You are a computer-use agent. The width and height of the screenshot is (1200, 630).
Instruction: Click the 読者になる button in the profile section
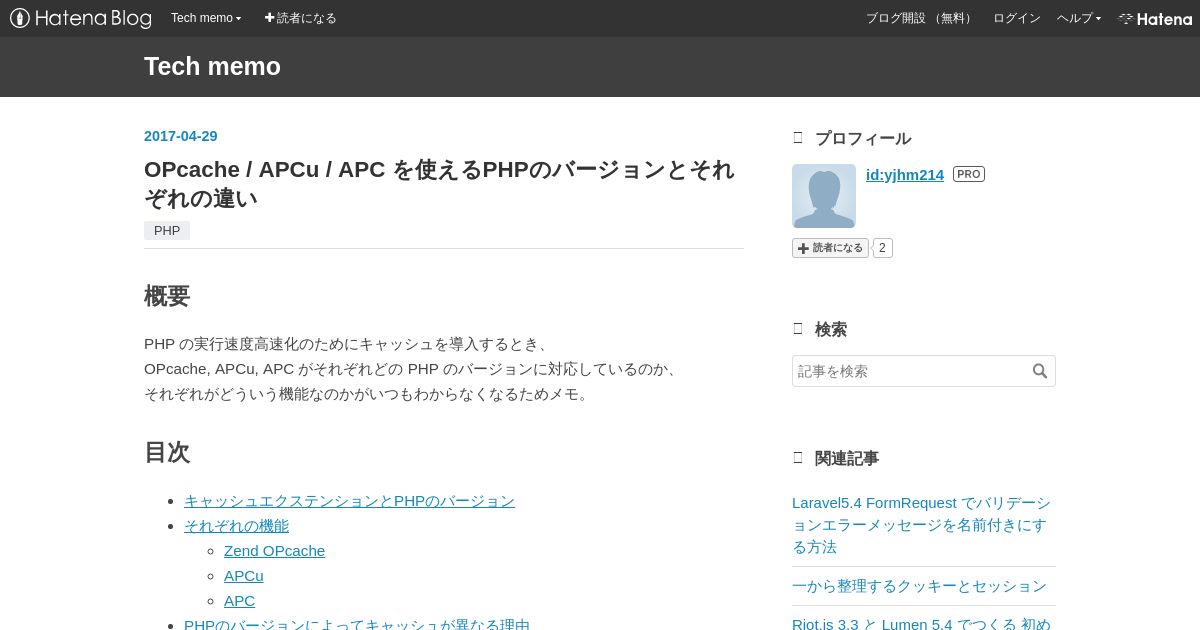(x=830, y=248)
